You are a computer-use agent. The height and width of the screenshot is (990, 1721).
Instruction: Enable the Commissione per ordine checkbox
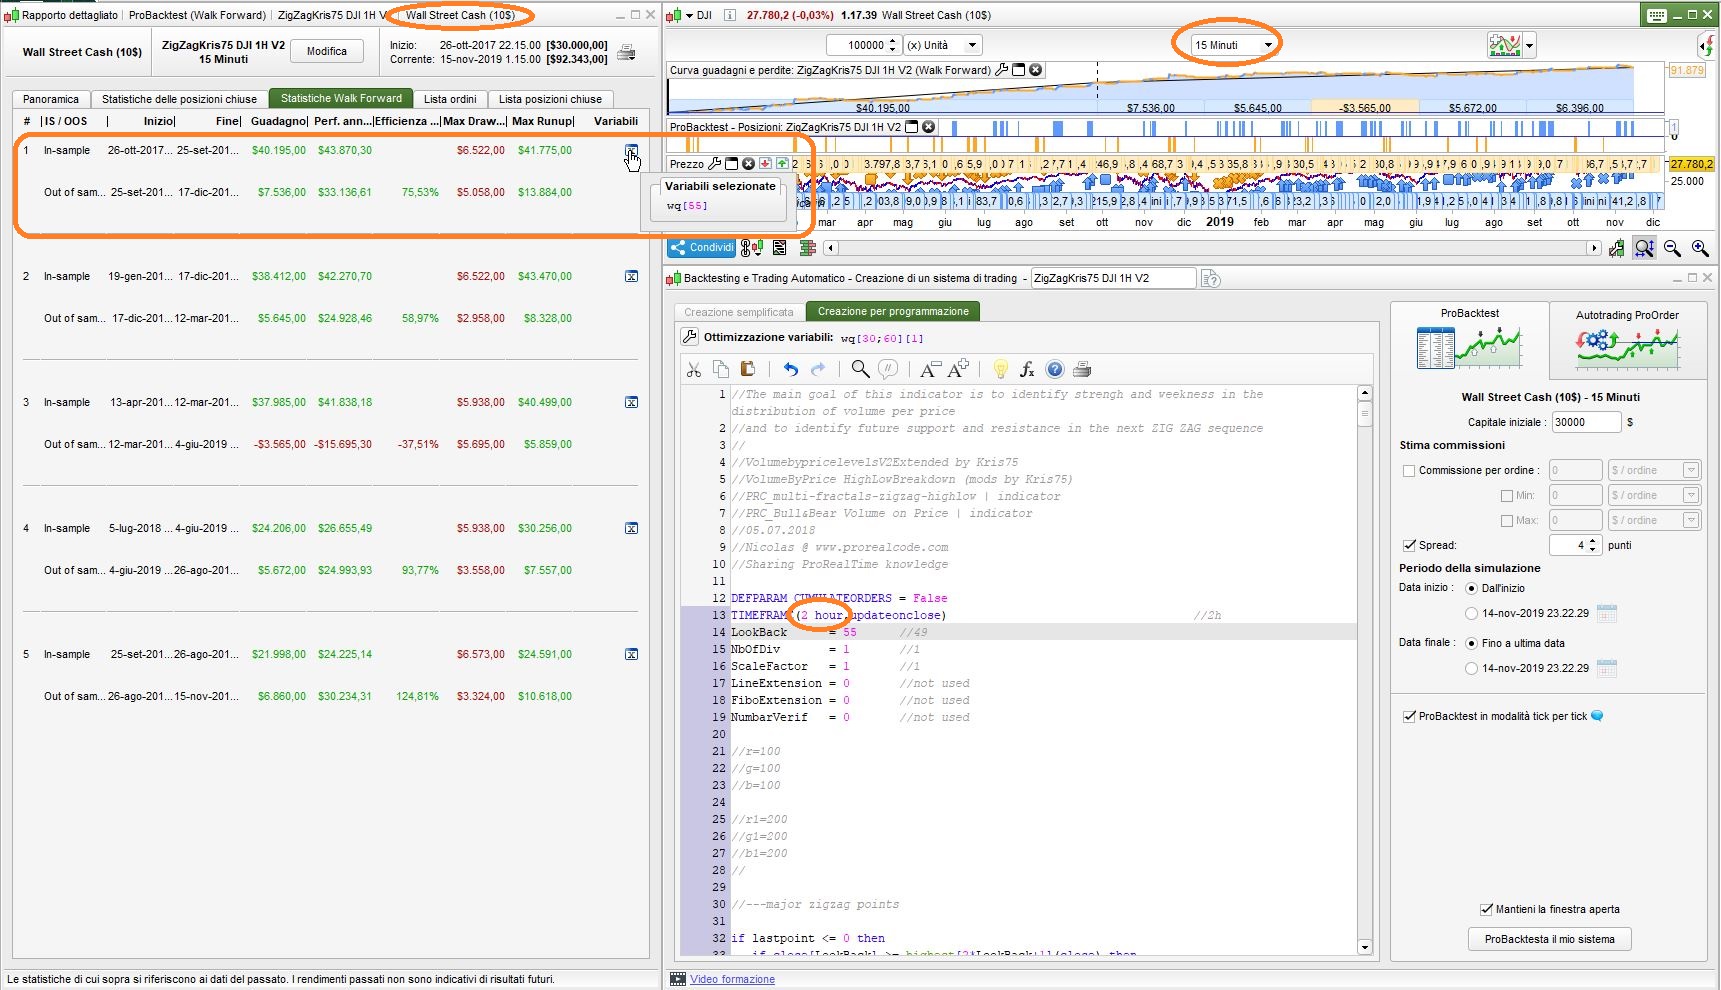click(1409, 471)
